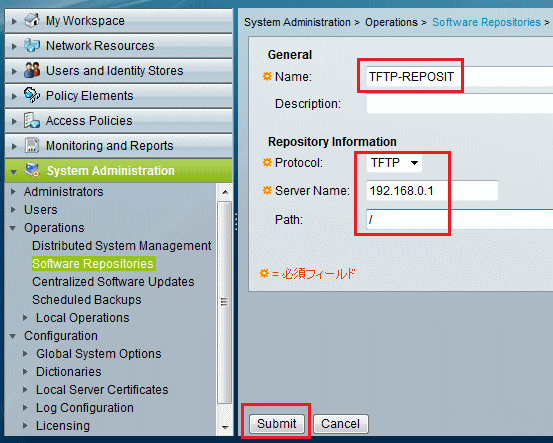Submit the repository form
The height and width of the screenshot is (443, 553).
click(x=276, y=424)
